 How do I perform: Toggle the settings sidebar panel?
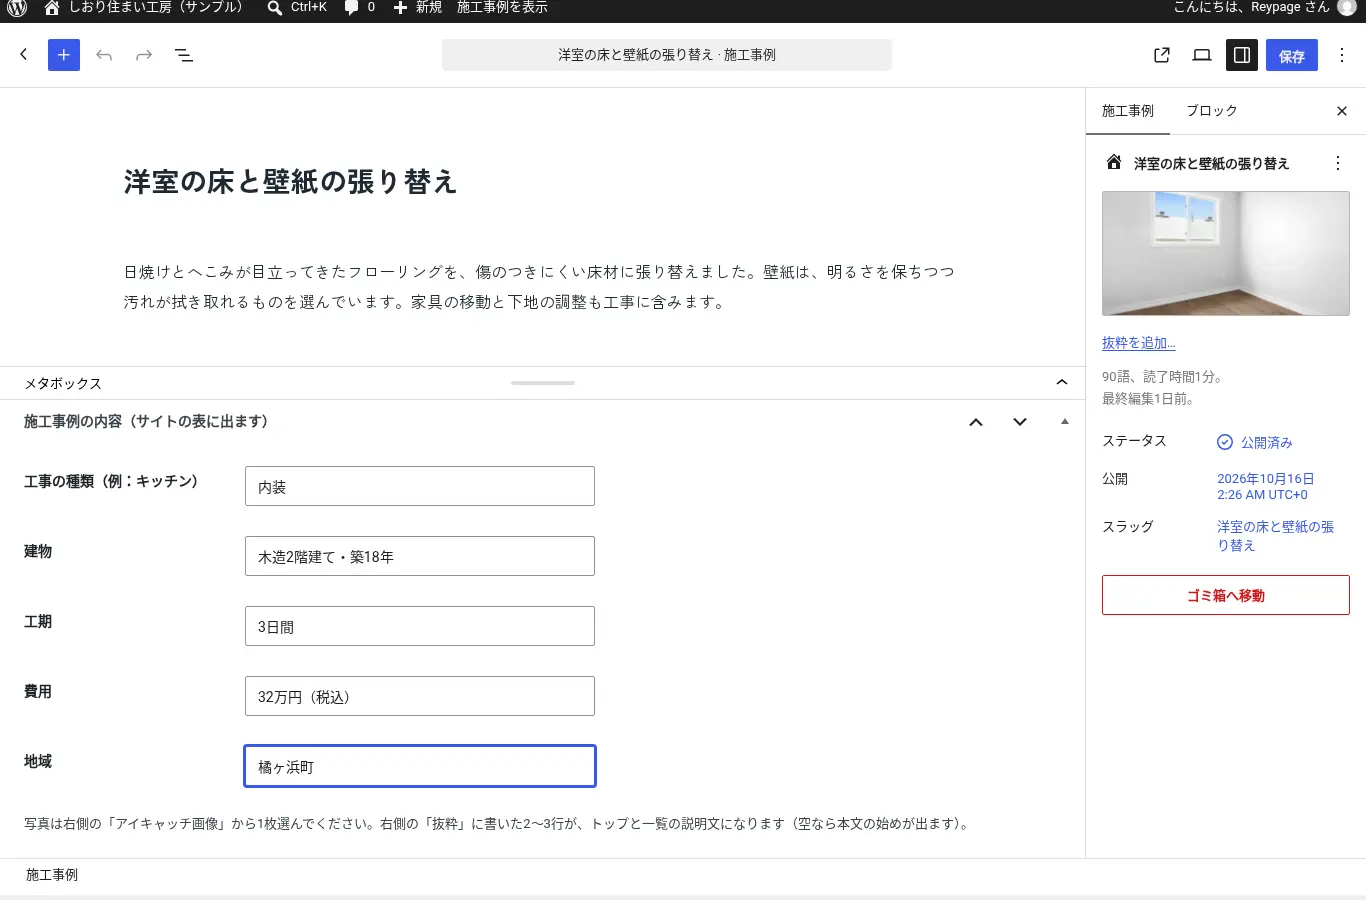tap(1242, 55)
